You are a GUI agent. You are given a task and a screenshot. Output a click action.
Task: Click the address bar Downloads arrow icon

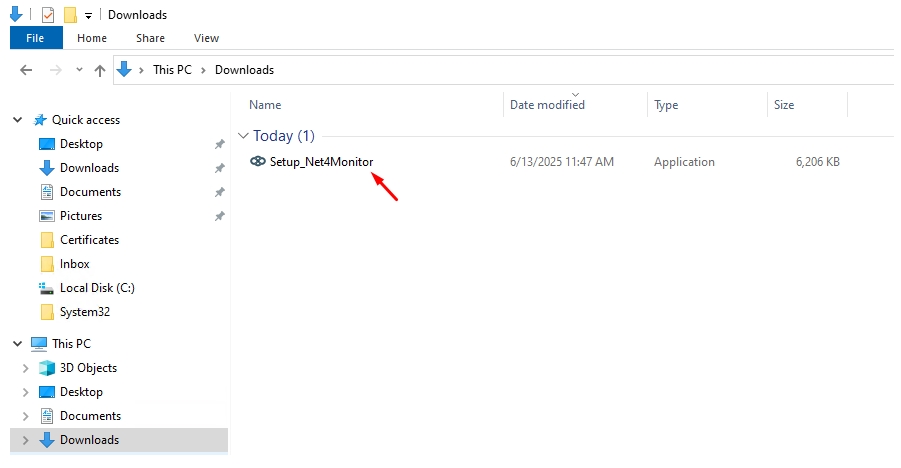124,70
